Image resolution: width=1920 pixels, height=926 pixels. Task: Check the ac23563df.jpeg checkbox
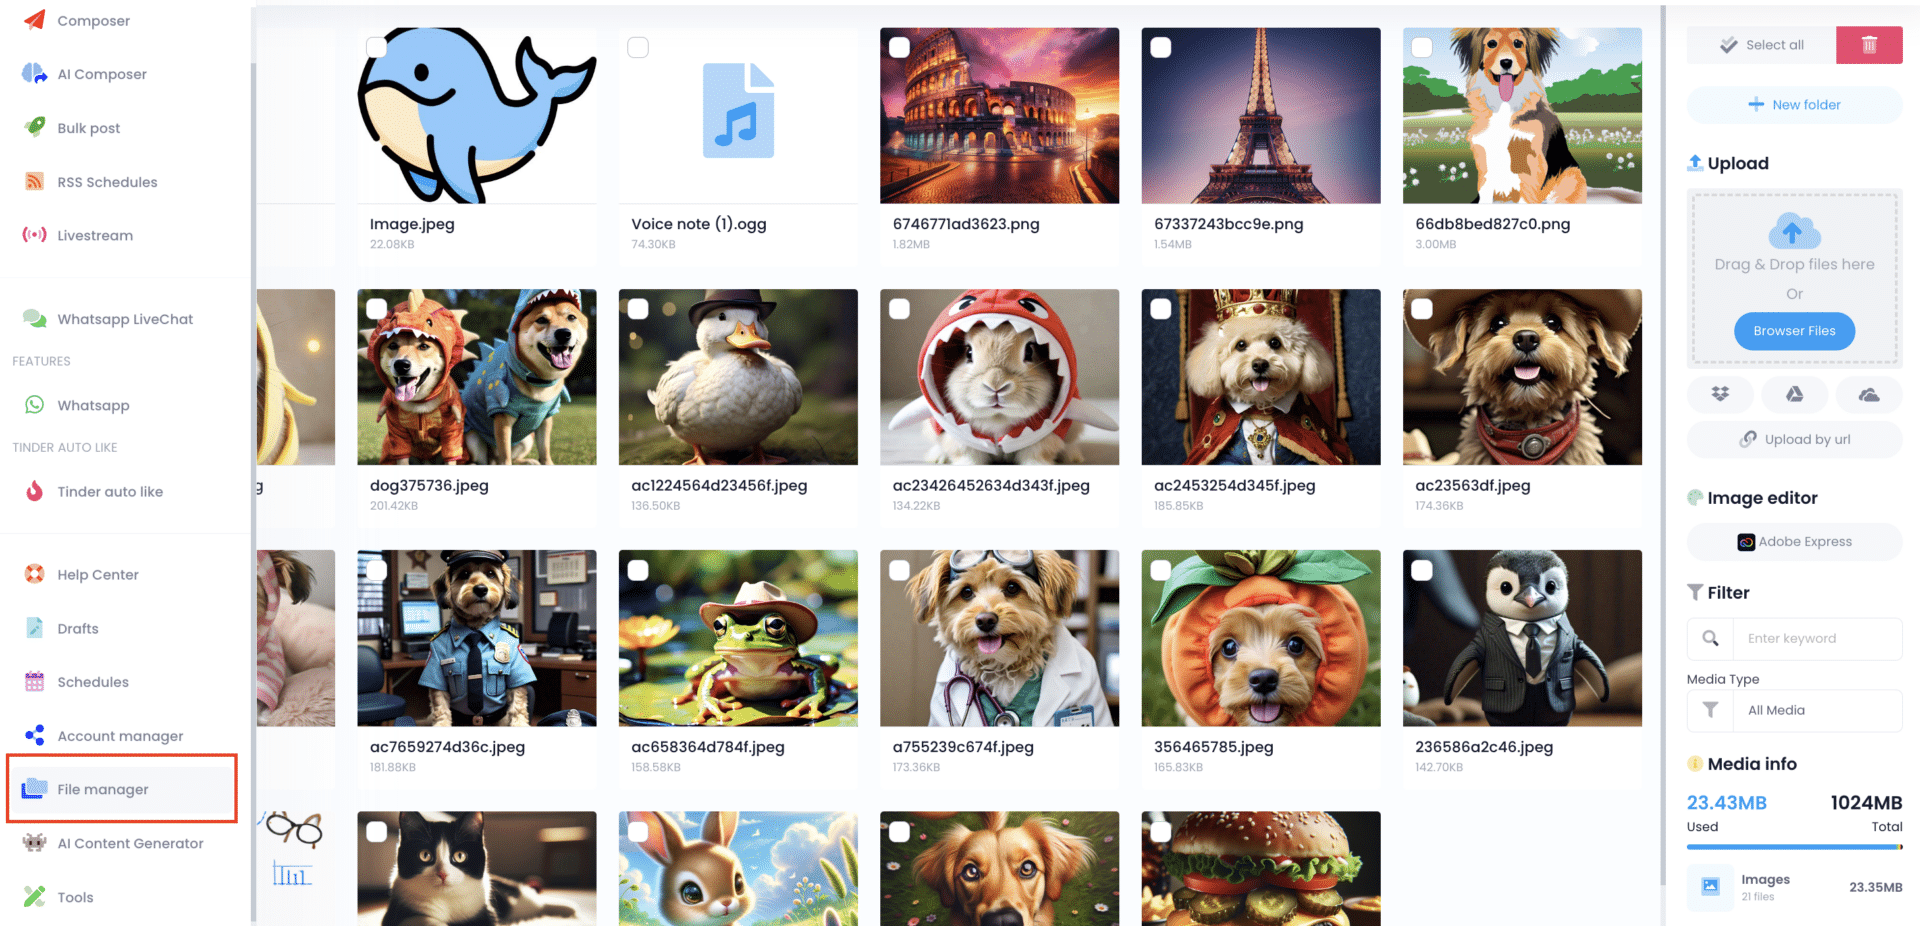(1422, 309)
